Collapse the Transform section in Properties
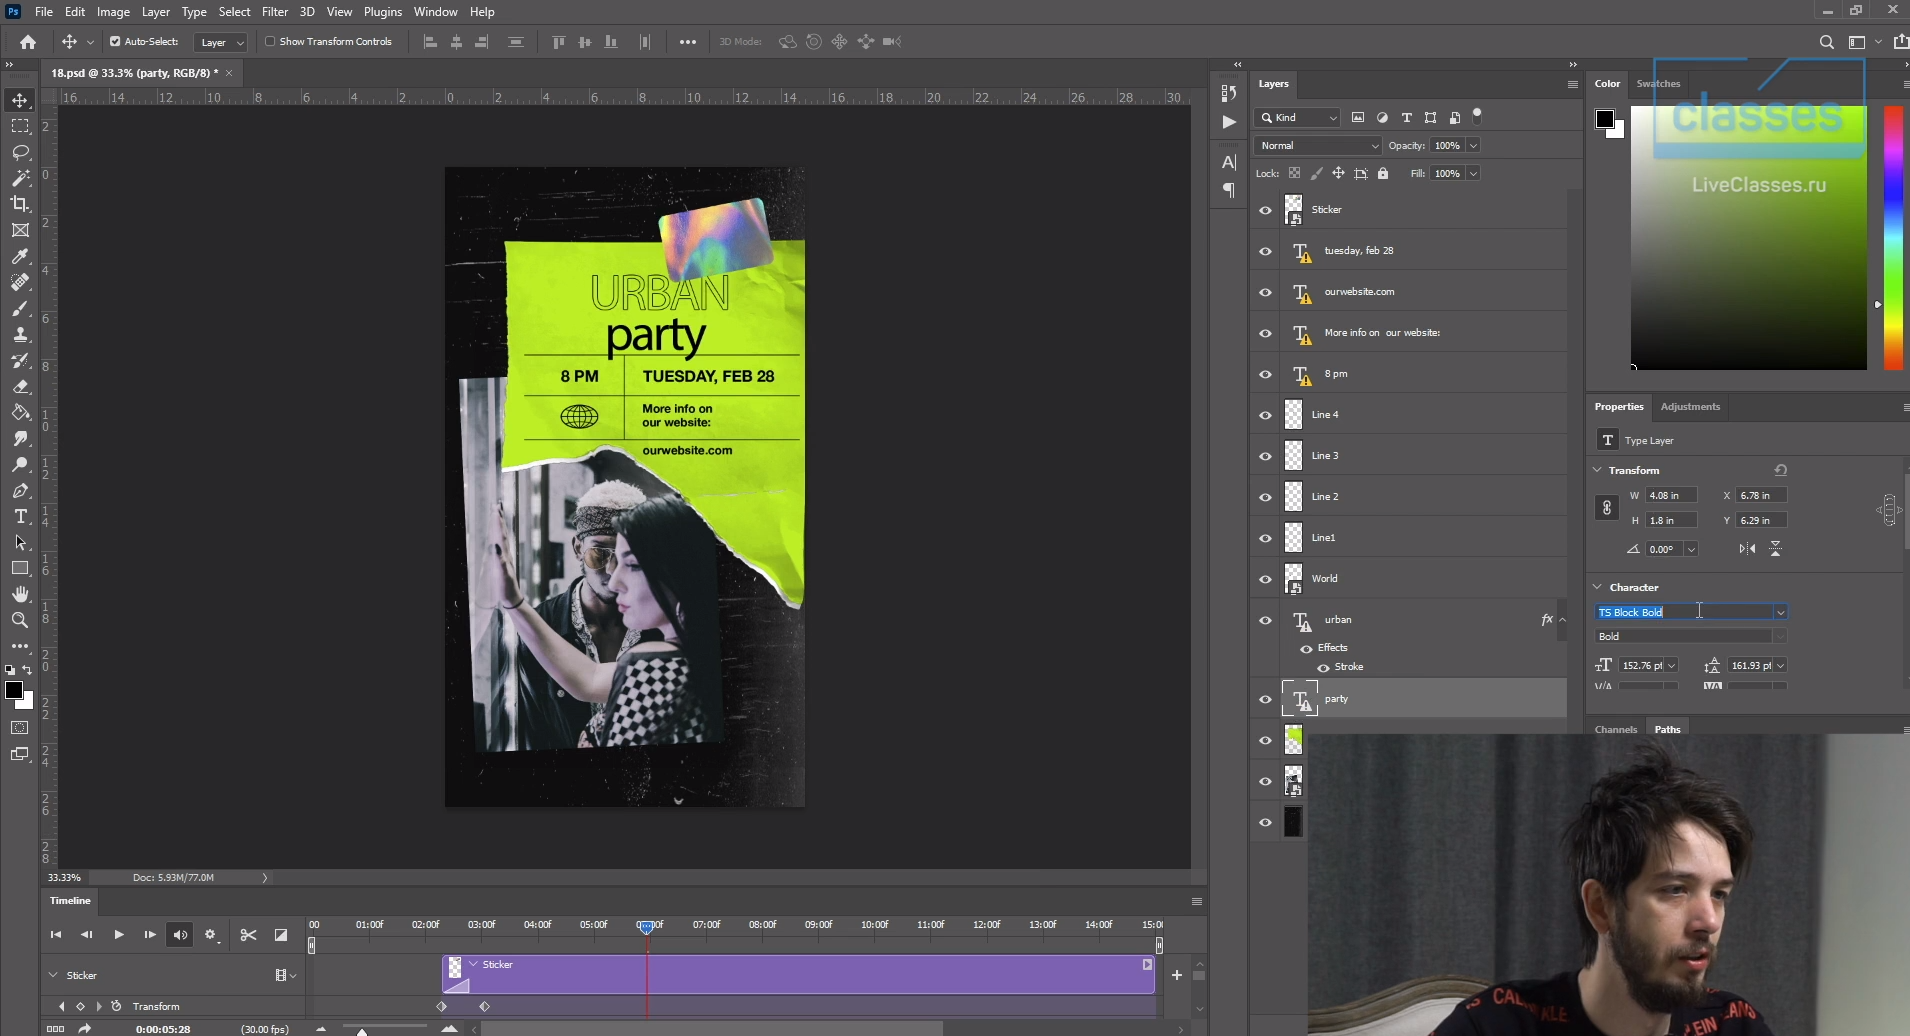 coord(1597,470)
